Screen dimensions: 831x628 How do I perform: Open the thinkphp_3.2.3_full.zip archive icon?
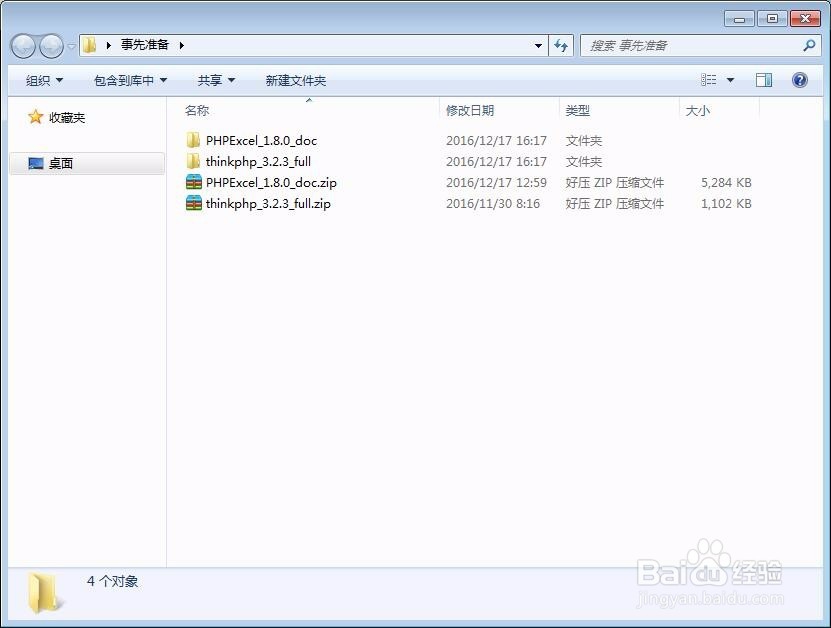coord(194,203)
